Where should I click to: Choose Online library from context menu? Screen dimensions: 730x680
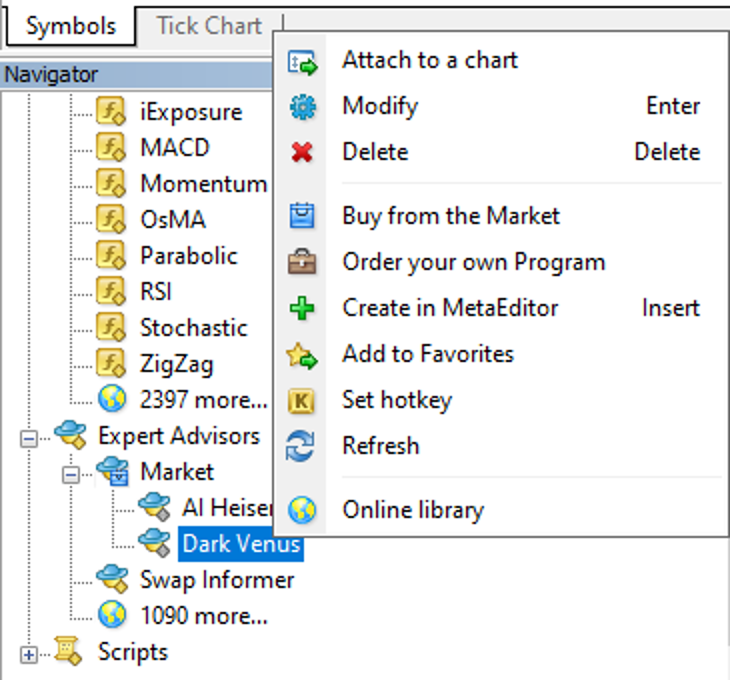pyautogui.click(x=412, y=510)
